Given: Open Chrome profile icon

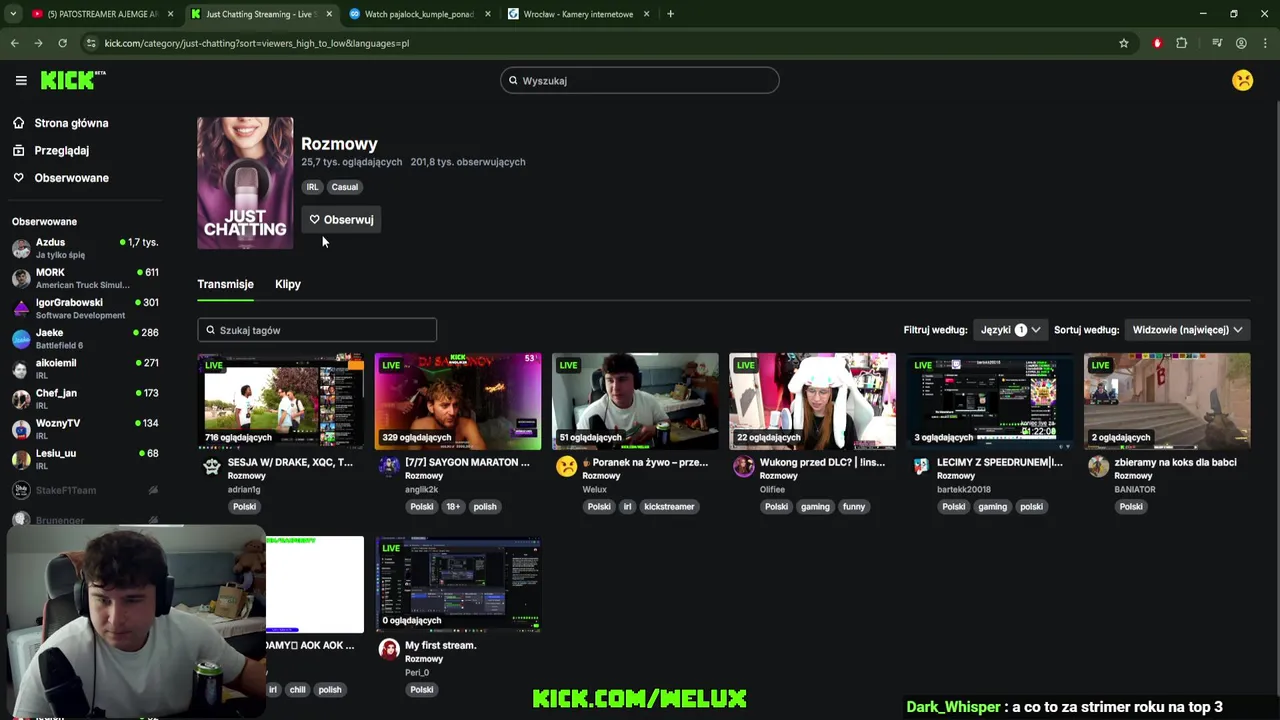Looking at the screenshot, I should click(1241, 43).
